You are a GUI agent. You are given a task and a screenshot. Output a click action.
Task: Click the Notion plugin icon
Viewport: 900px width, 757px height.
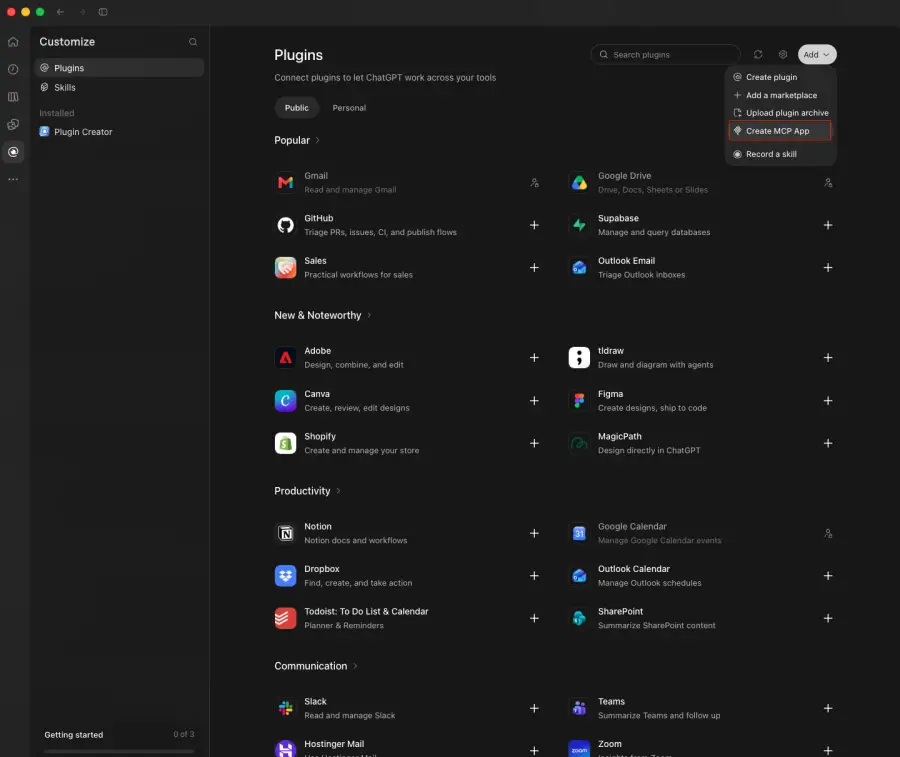[285, 533]
